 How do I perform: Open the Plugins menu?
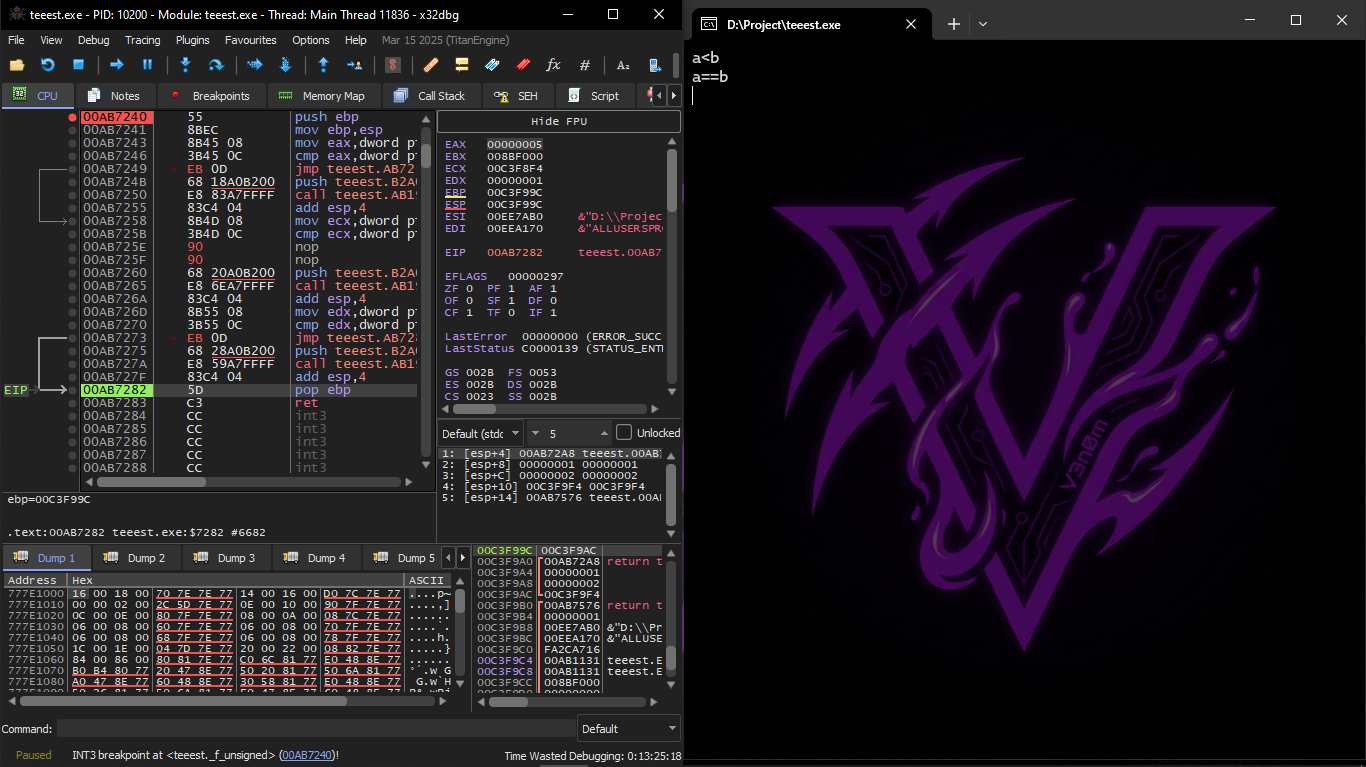192,40
